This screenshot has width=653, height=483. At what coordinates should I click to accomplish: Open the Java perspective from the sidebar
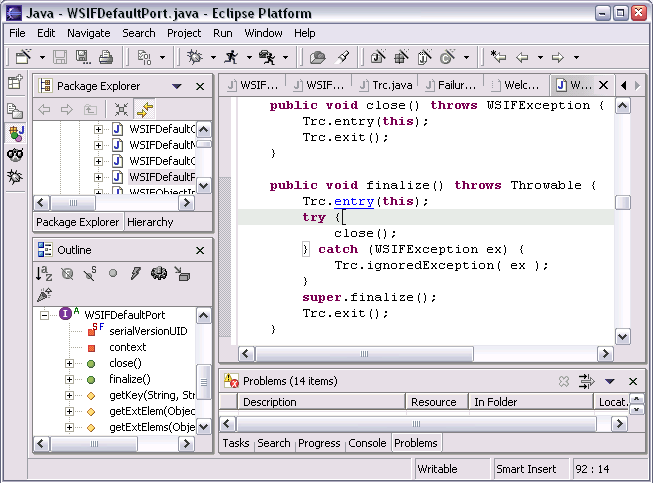[15, 132]
